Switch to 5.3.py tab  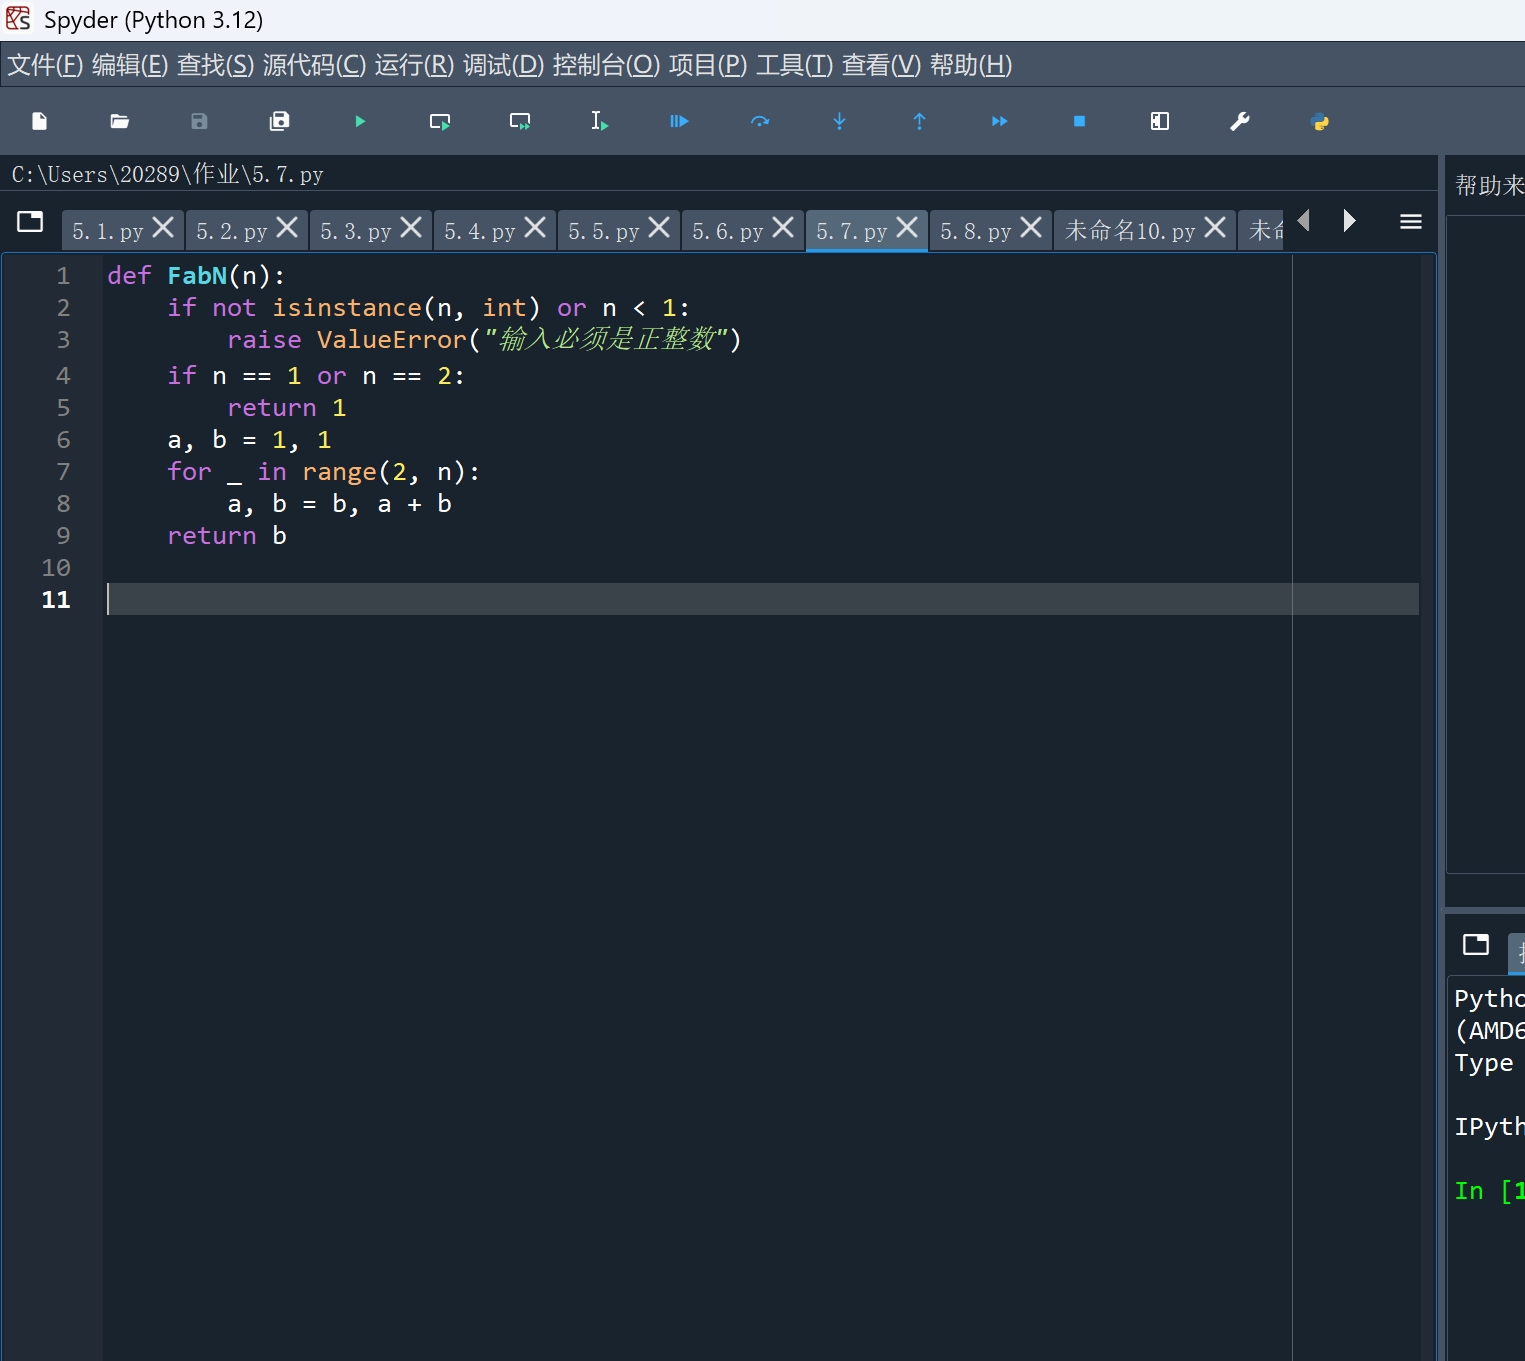(356, 231)
